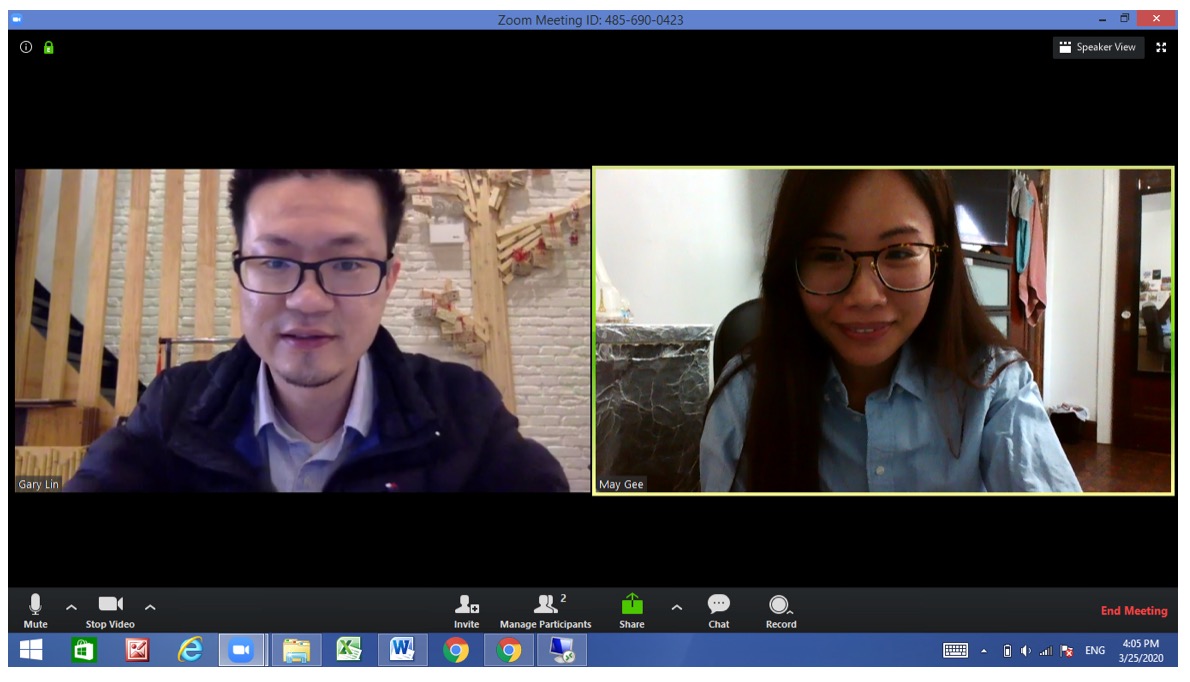
Task: Open the touch keyboard from tray
Action: tap(955, 650)
